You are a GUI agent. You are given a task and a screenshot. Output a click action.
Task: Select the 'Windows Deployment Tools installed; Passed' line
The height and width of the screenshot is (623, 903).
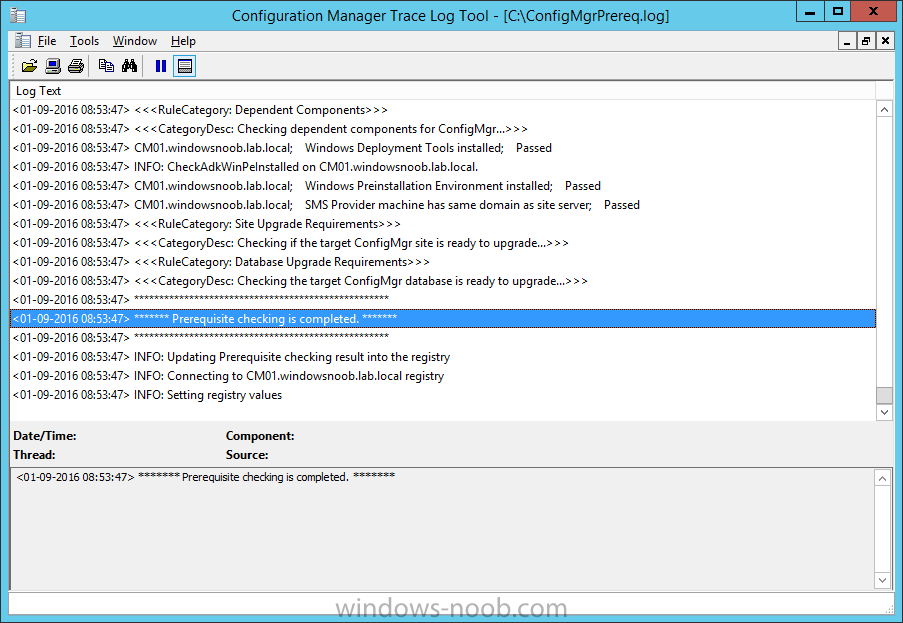(x=442, y=147)
